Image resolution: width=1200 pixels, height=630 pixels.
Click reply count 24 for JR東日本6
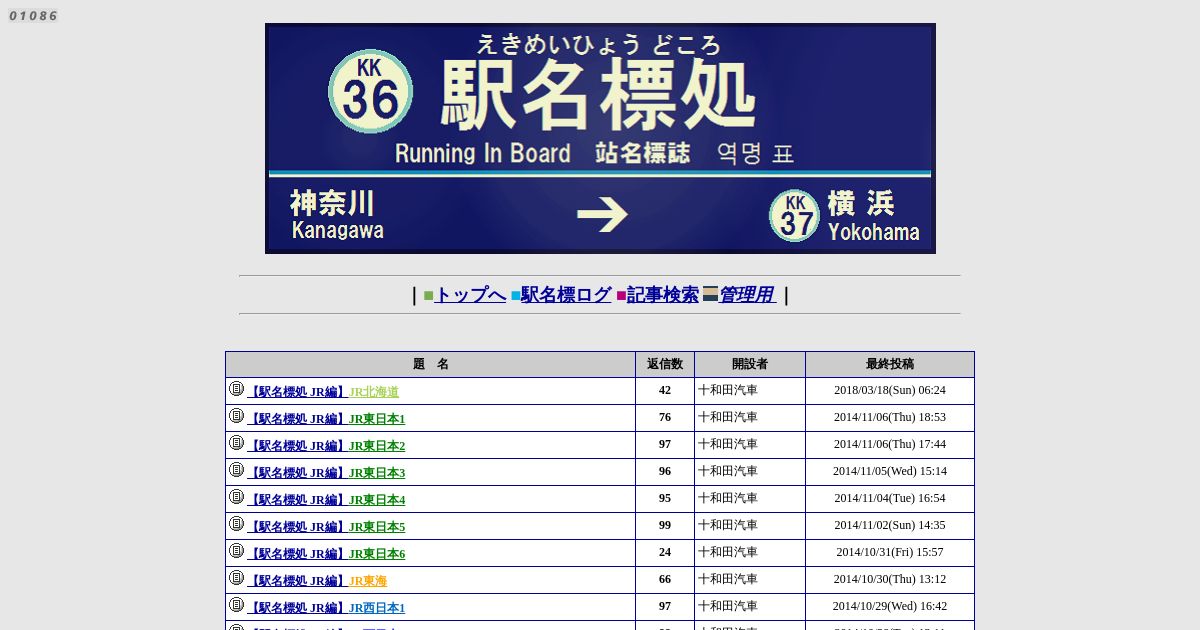pyautogui.click(x=665, y=553)
